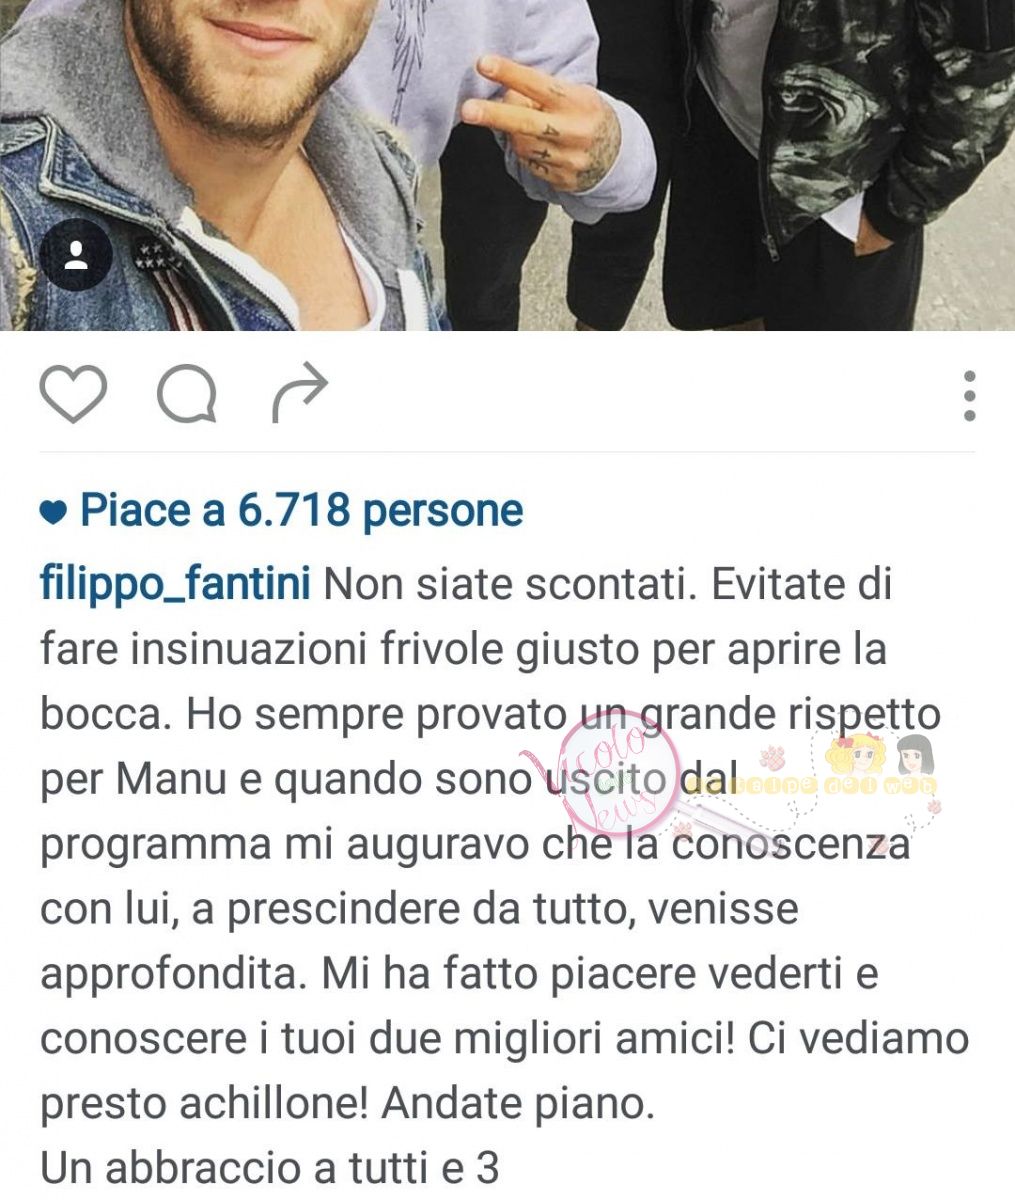Viewport: 1015px width, 1200px height.
Task: Select caption line 'Un abbraccio a tutti e 3'
Action: (x=269, y=1167)
